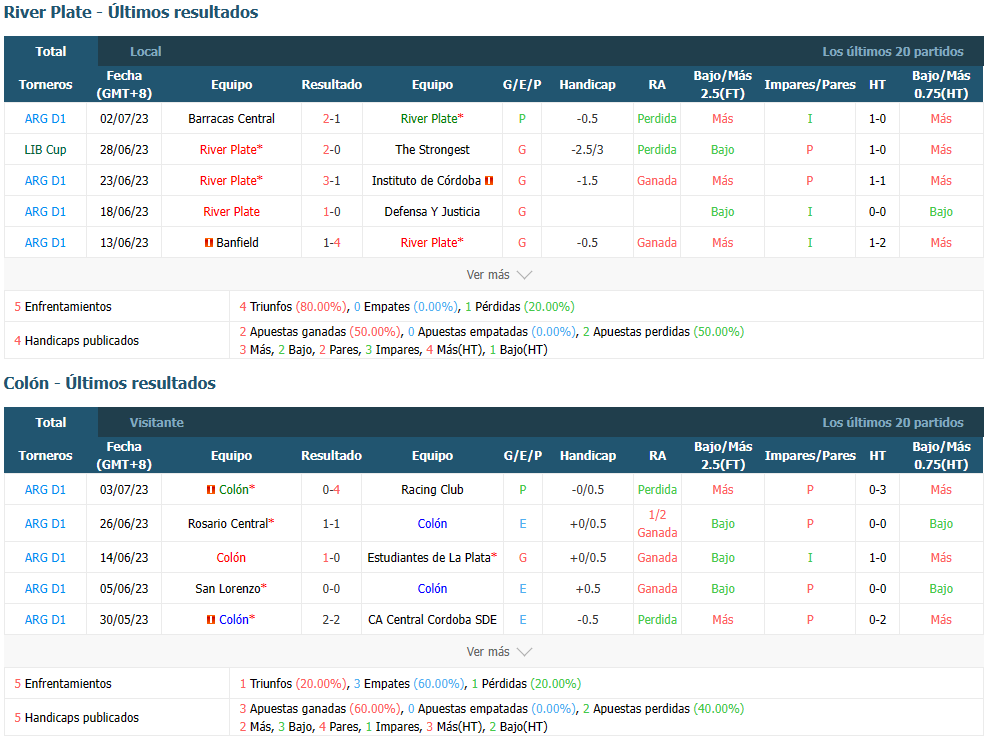989x740 pixels.
Task: Open ARG D1 link for 13/06/23 match
Action: tap(45, 242)
